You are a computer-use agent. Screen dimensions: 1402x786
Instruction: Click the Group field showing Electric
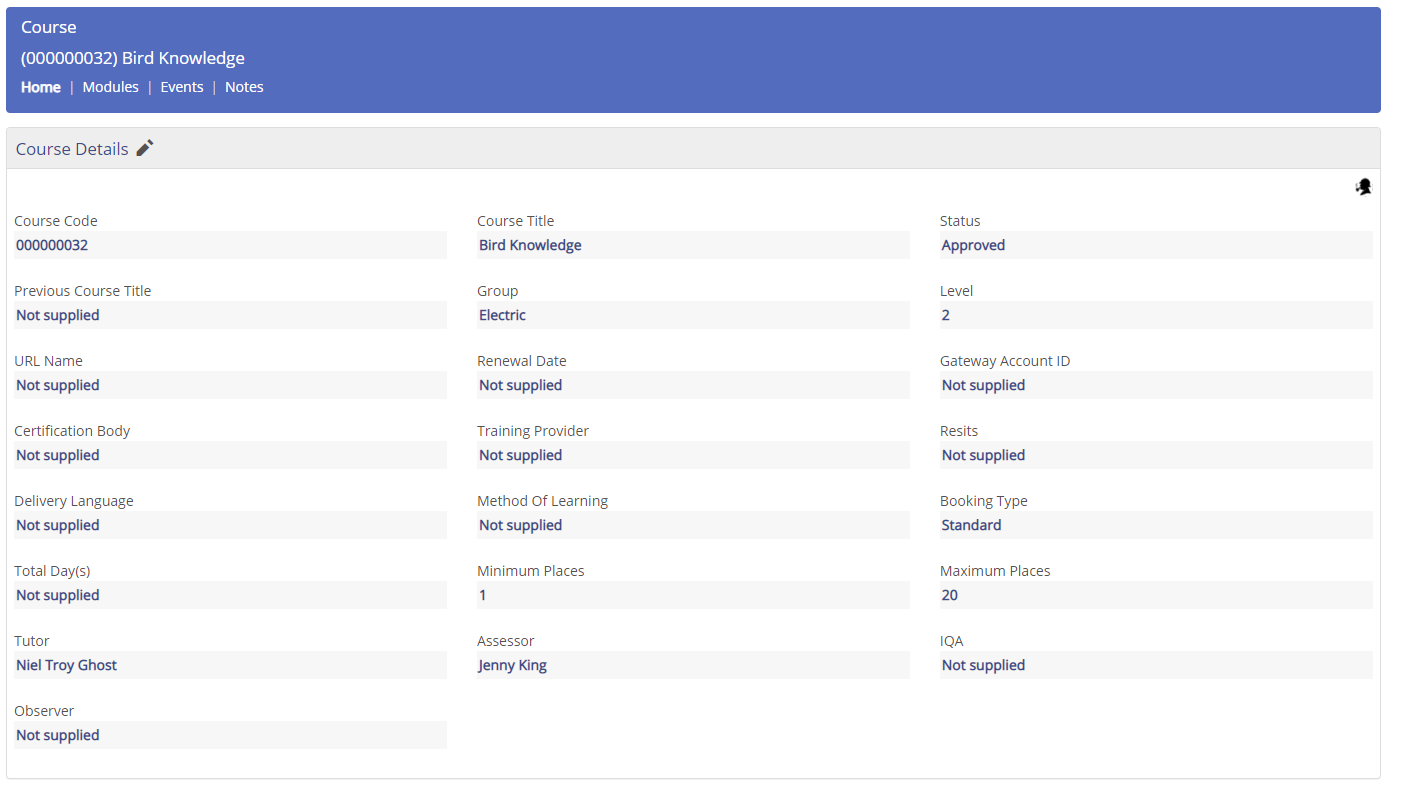(x=694, y=315)
